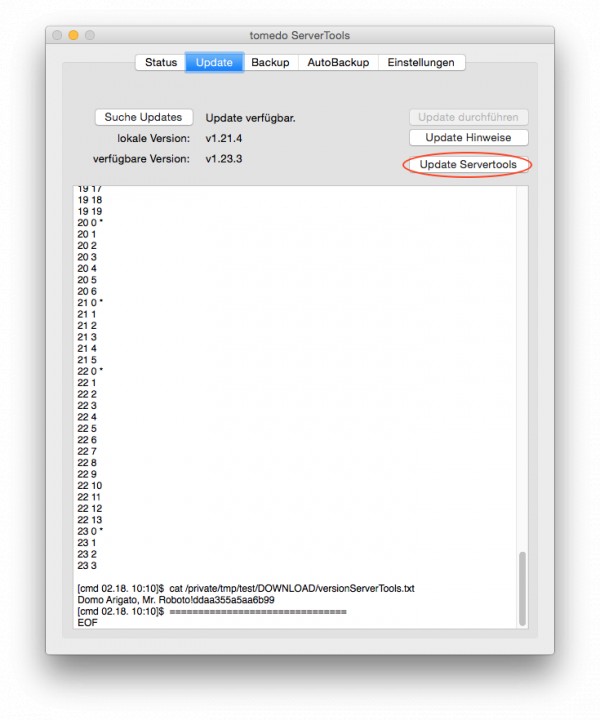The image size is (600, 720).
Task: Click the local version value v1.21.4
Action: pyautogui.click(x=224, y=138)
